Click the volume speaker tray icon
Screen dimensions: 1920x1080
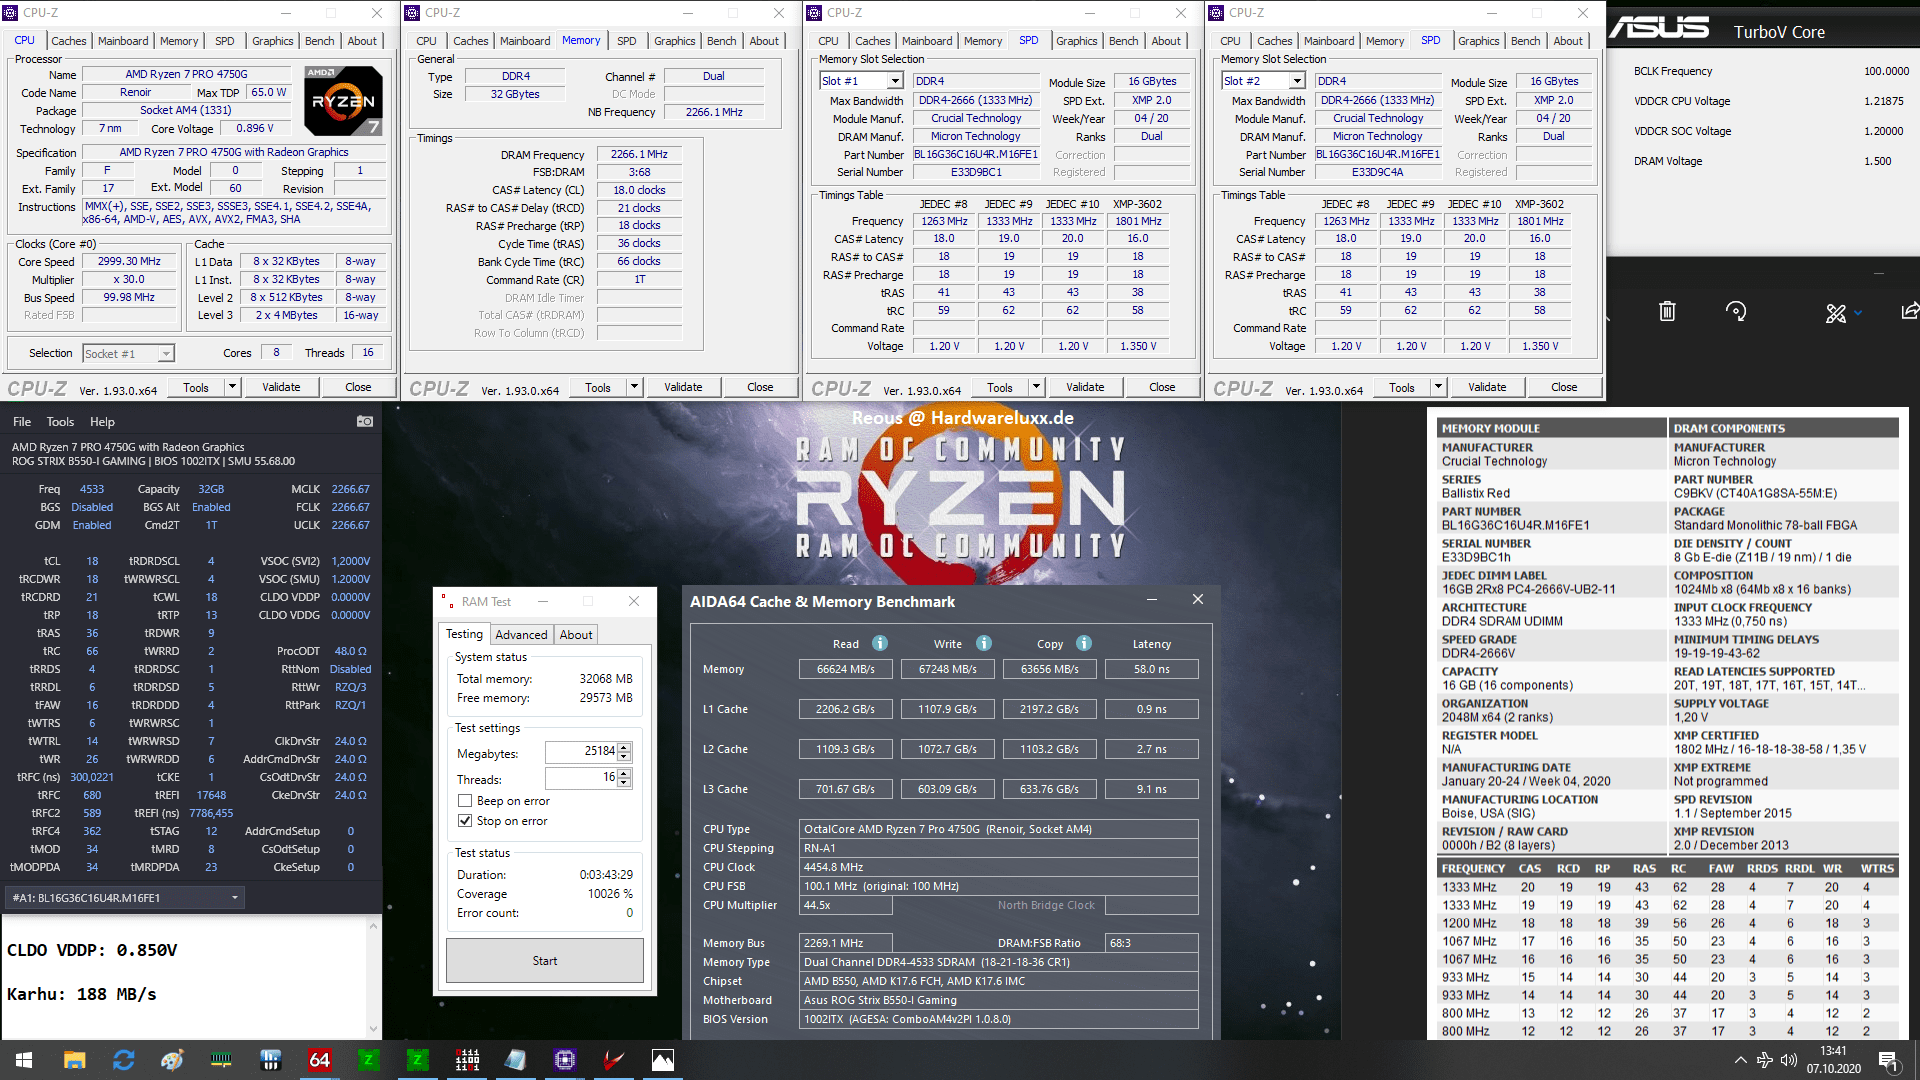[x=1789, y=1060]
